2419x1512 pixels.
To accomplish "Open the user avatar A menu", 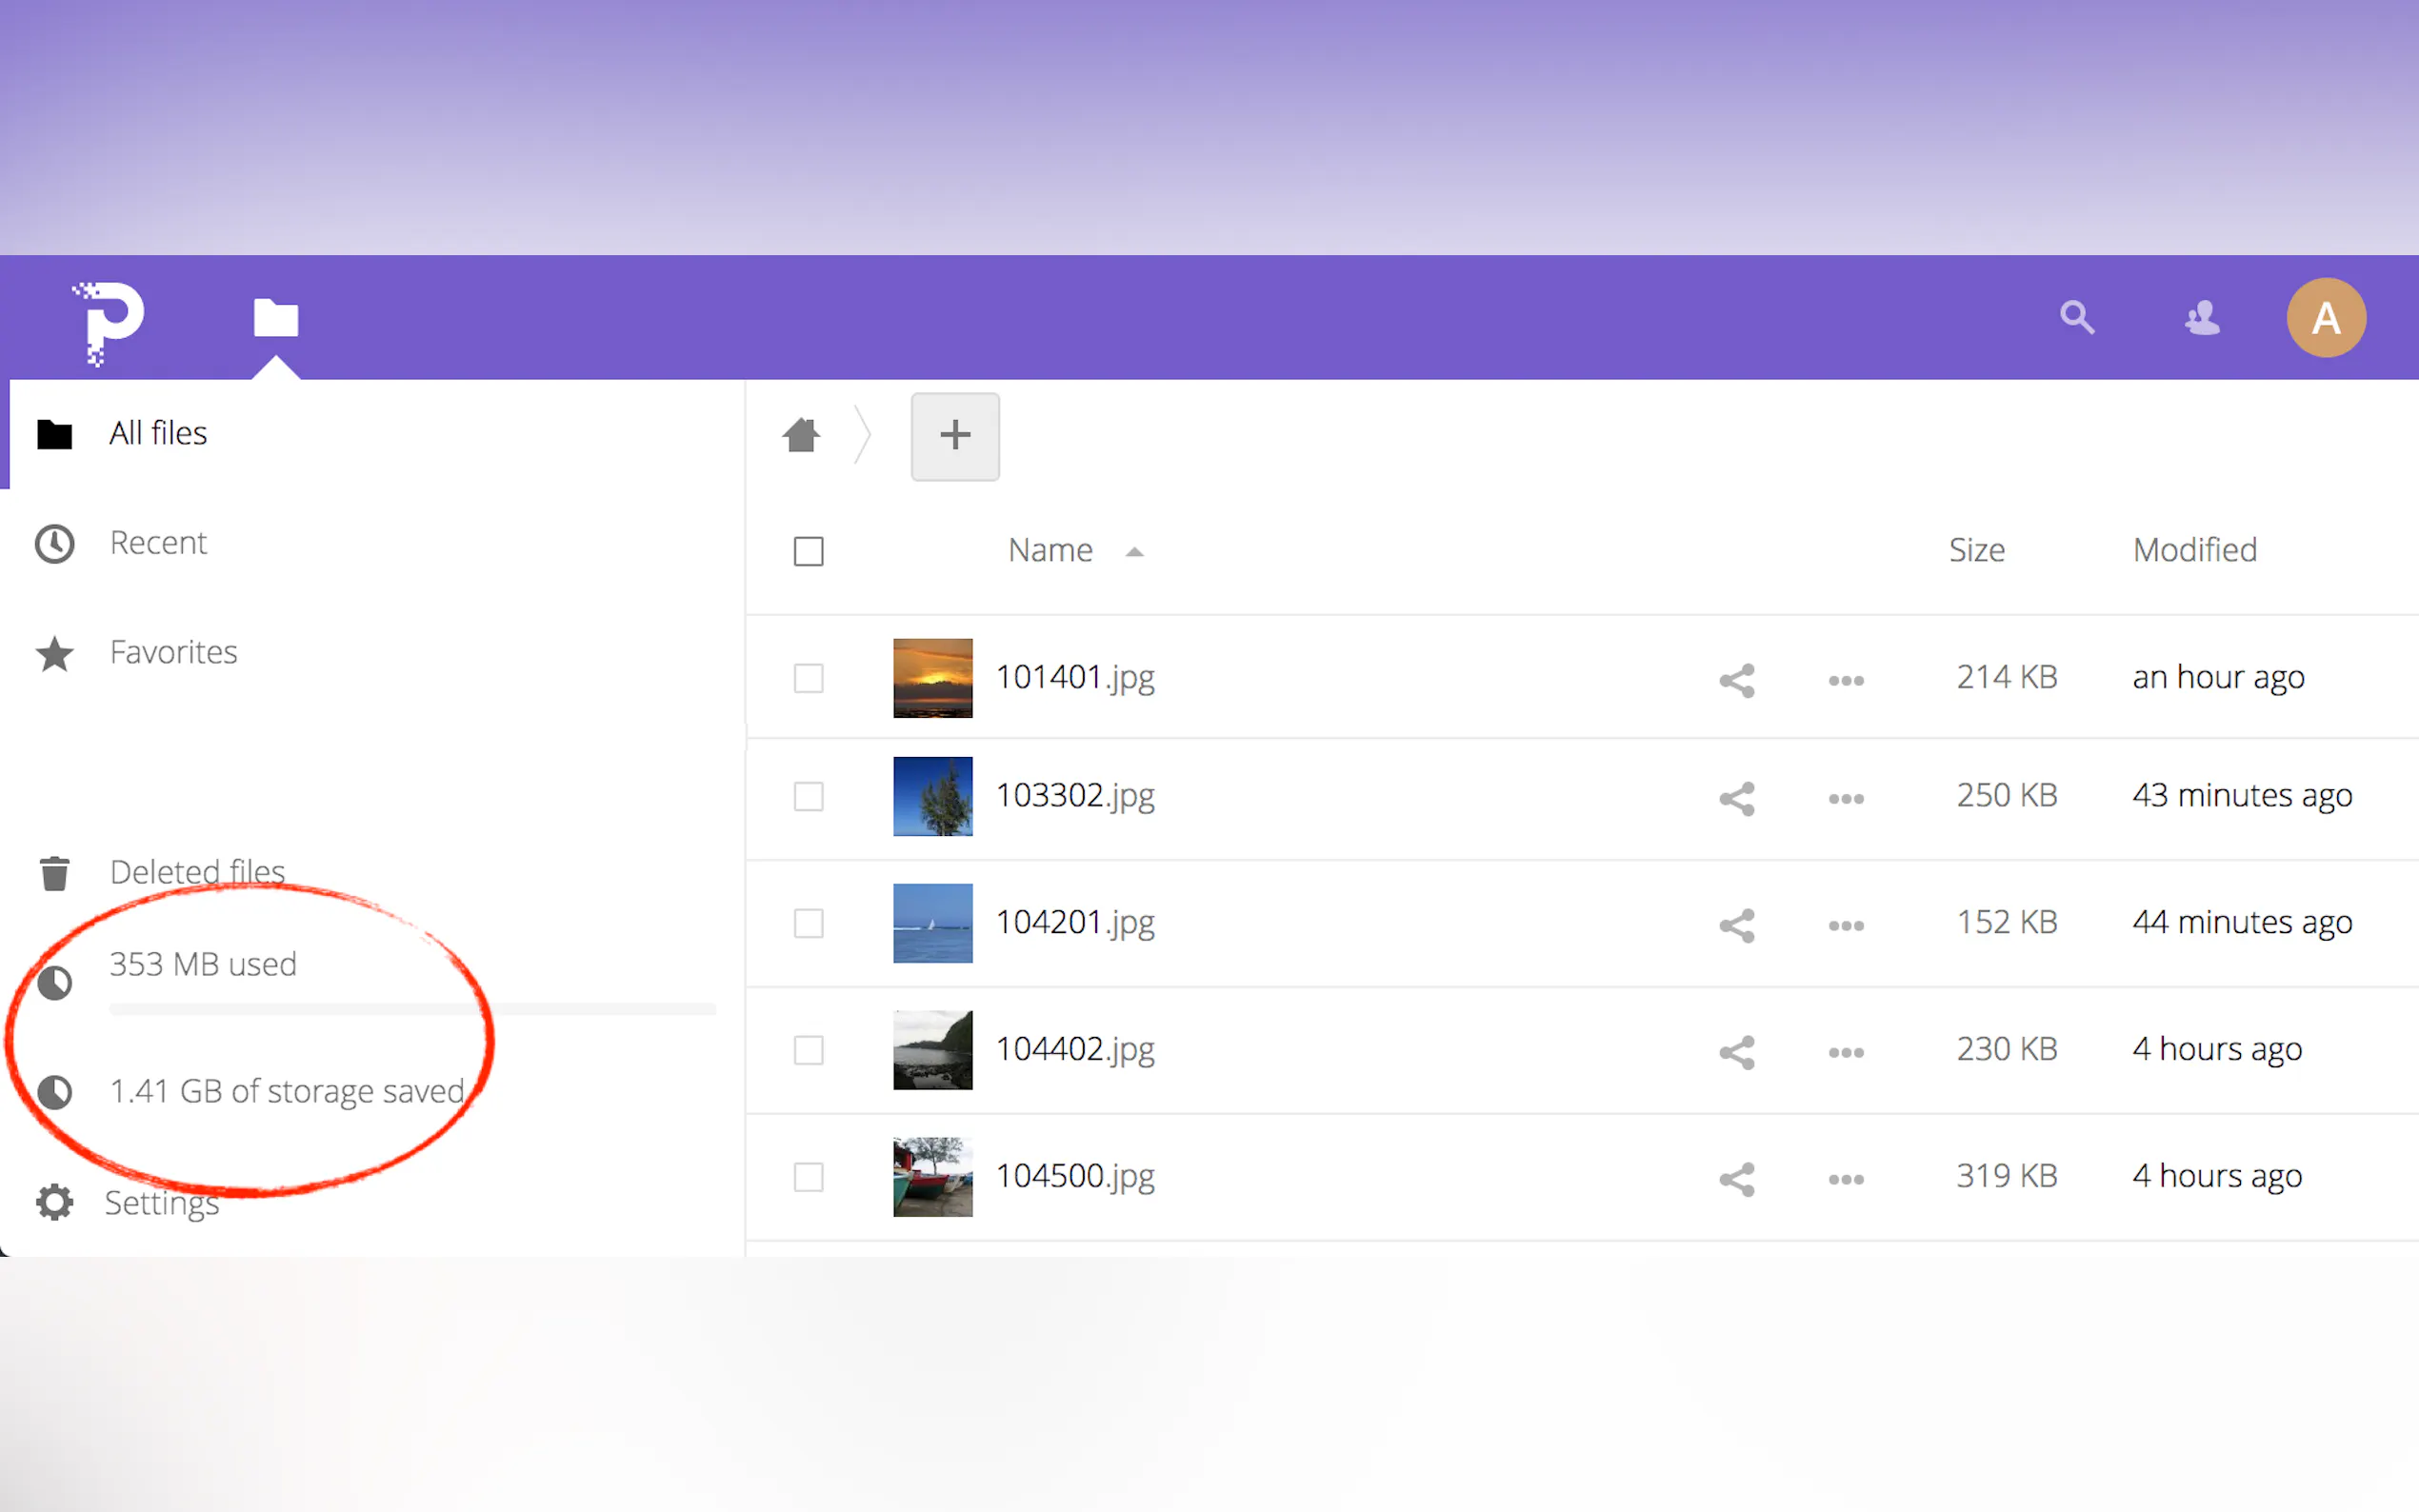I will point(2325,318).
